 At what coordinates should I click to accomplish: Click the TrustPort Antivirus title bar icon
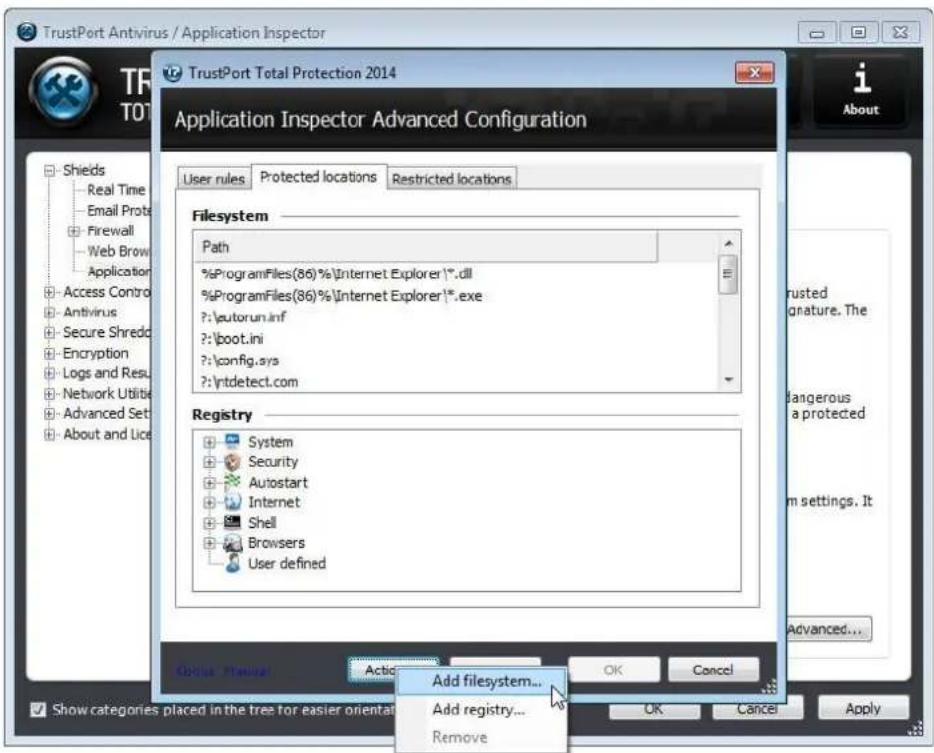(27, 32)
